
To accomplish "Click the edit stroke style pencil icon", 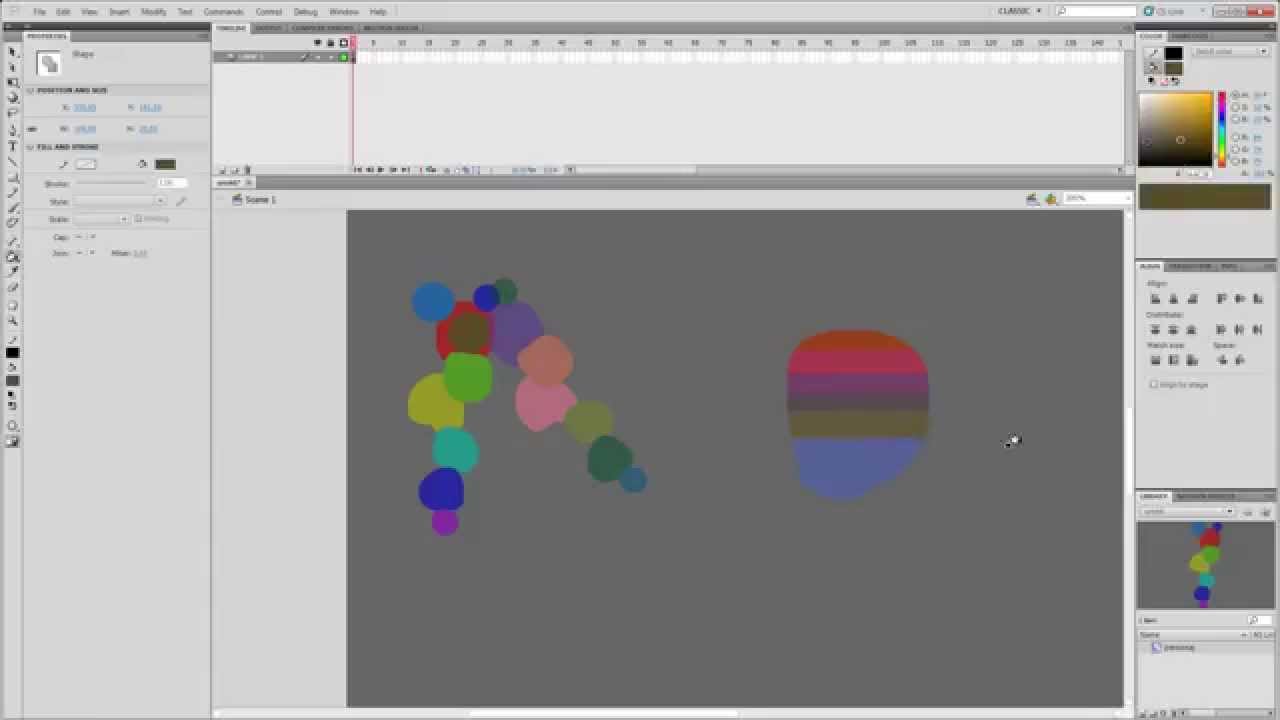I will (181, 201).
